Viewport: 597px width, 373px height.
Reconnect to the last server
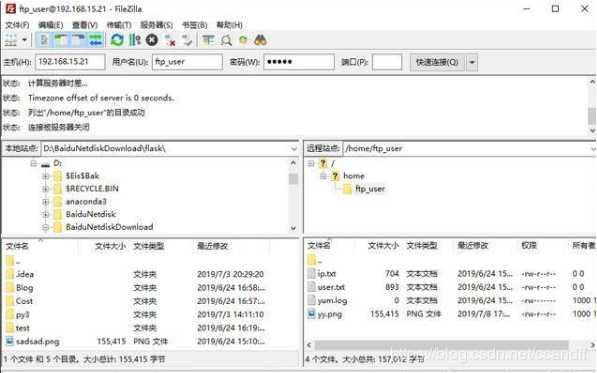[x=187, y=40]
